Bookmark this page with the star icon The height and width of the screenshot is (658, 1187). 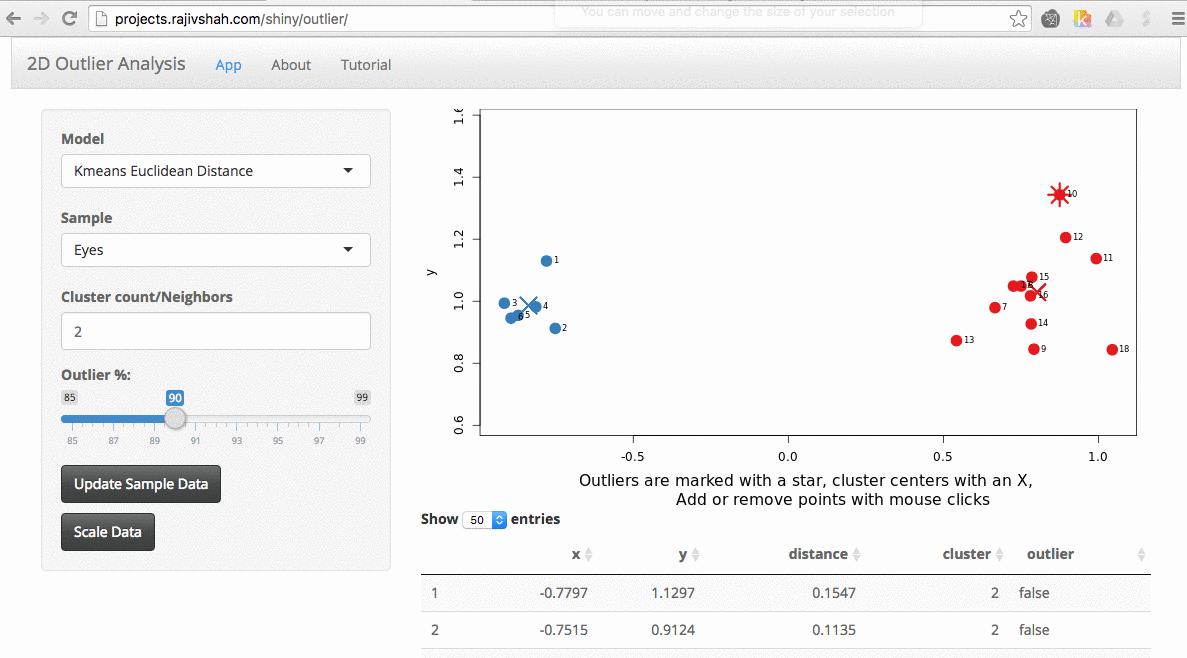pyautogui.click(x=1018, y=18)
